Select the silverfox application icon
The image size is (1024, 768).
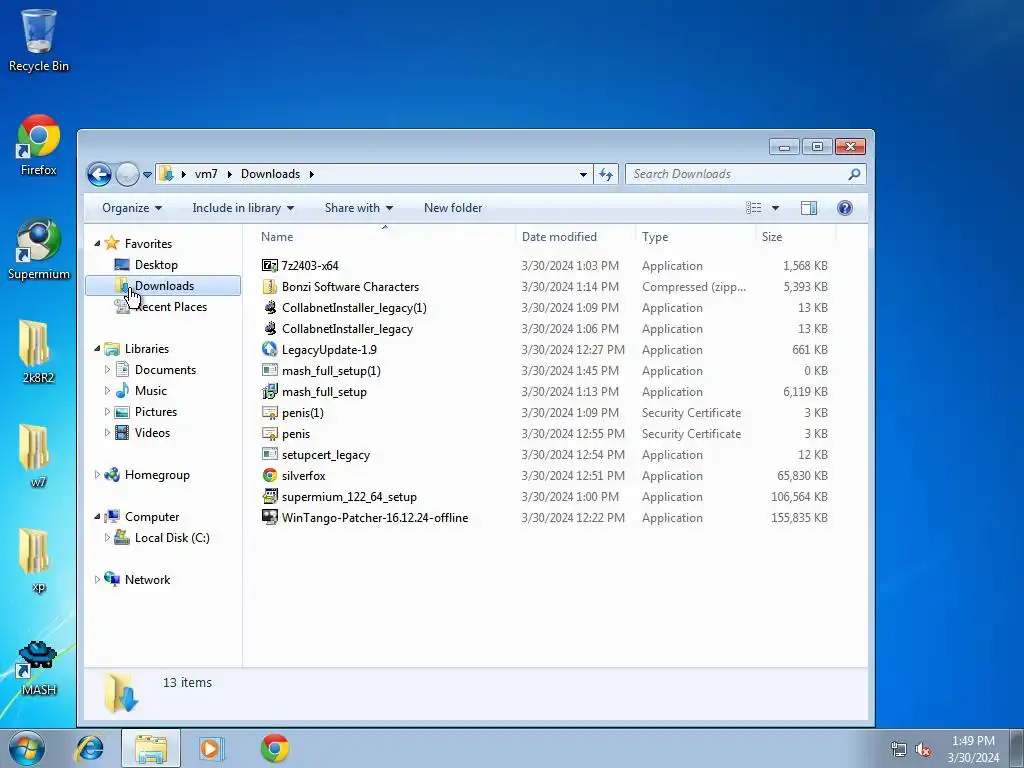tap(270, 475)
